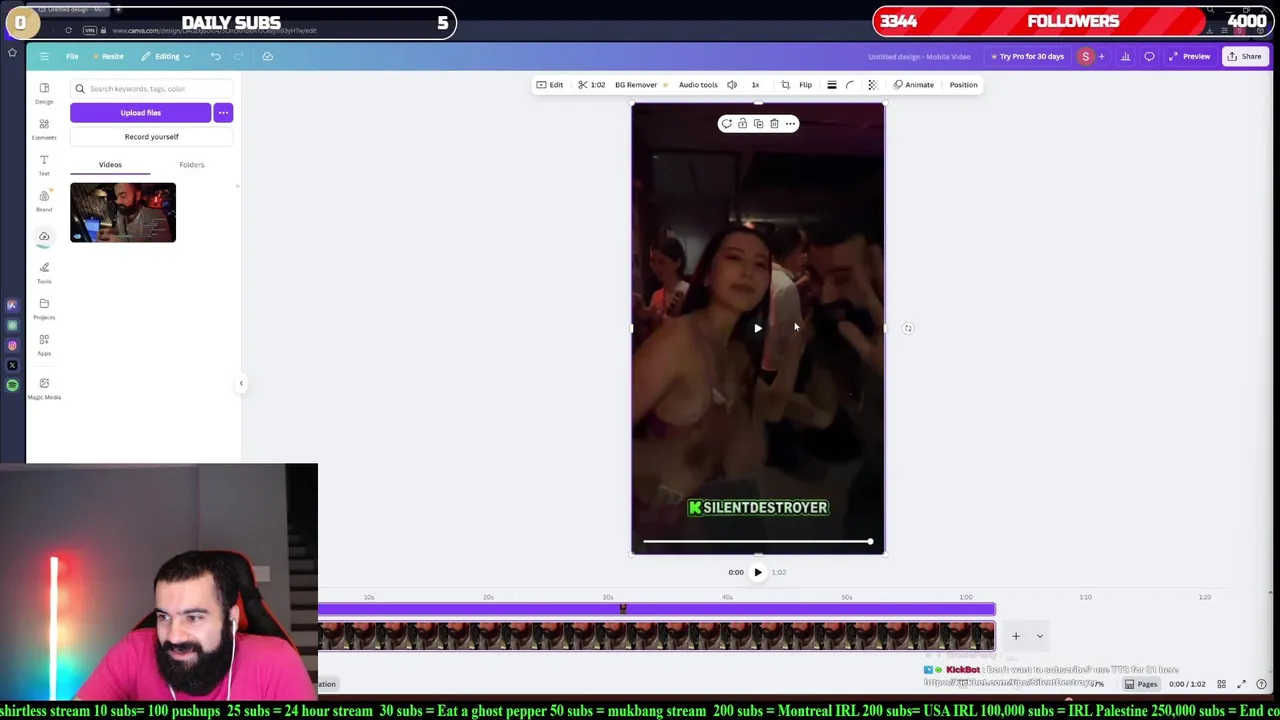Click the purple timeline playhead bar

click(657, 608)
